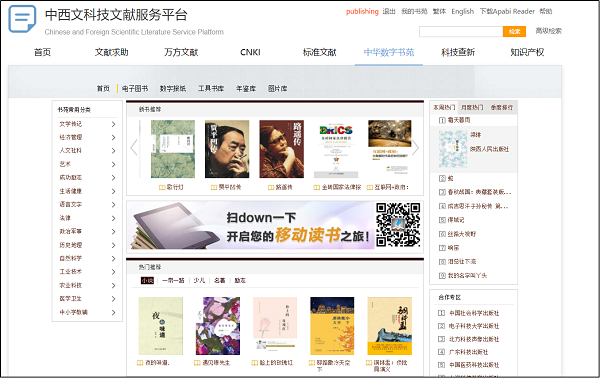Select the 月度热门 ranking tab
This screenshot has height=378, width=600.
472,108
